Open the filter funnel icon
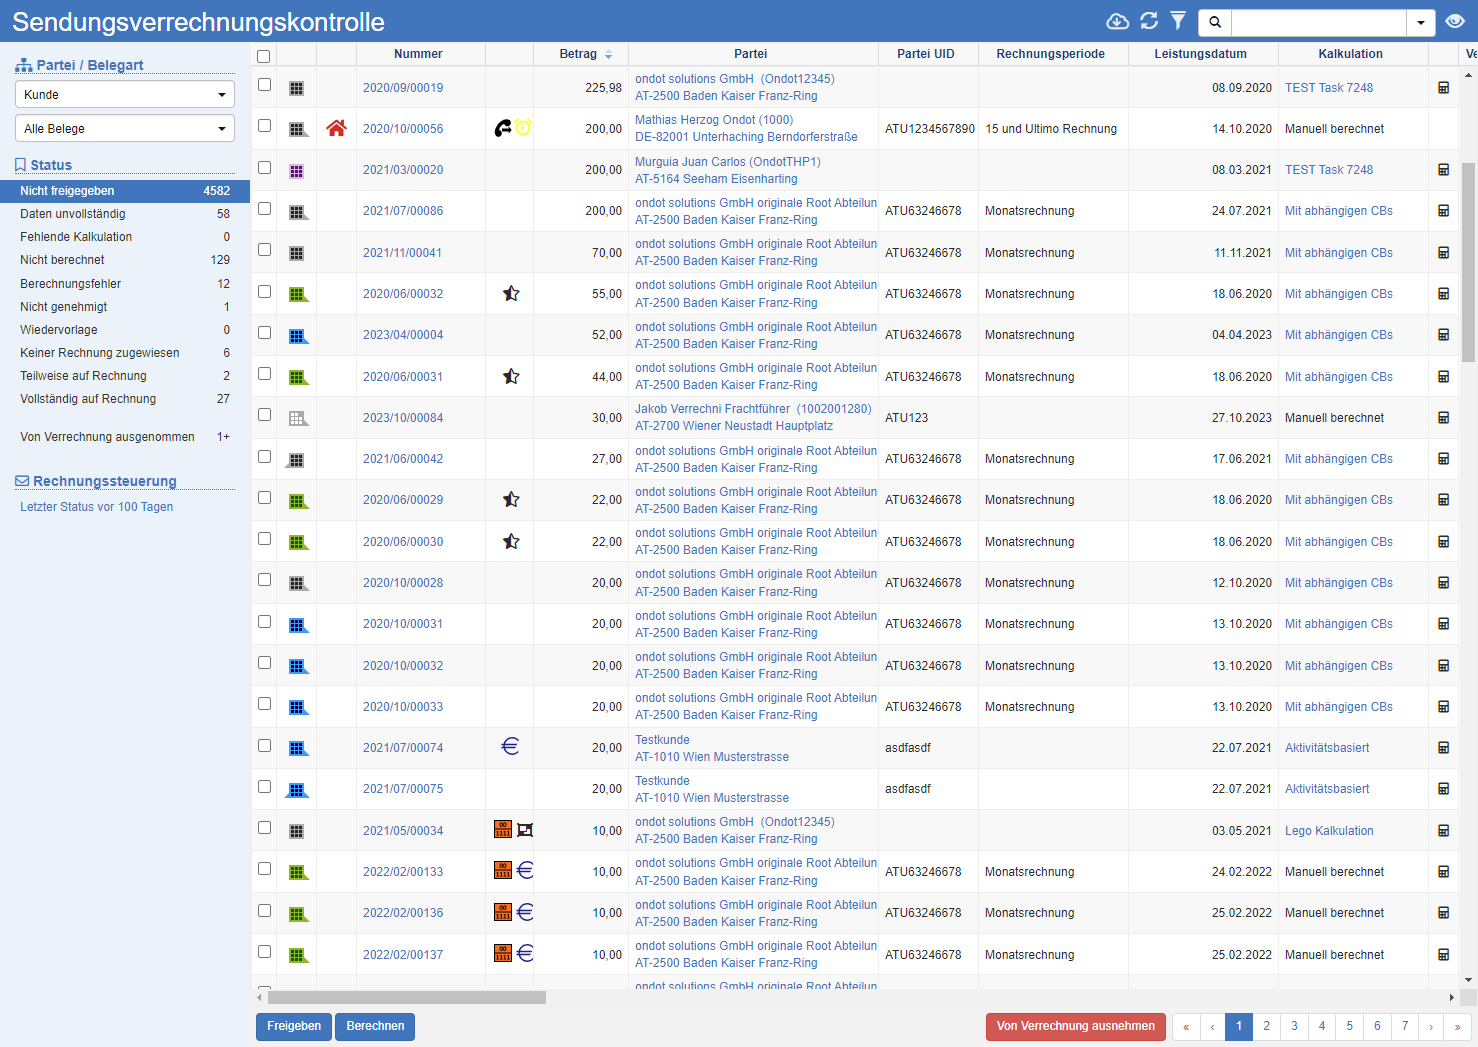This screenshot has height=1047, width=1478. pos(1178,21)
